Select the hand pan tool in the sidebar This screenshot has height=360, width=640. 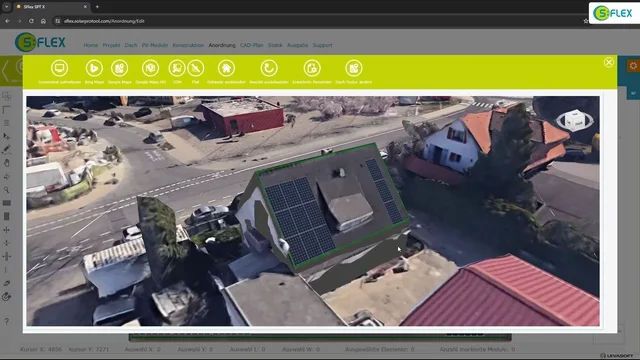click(x=6, y=163)
